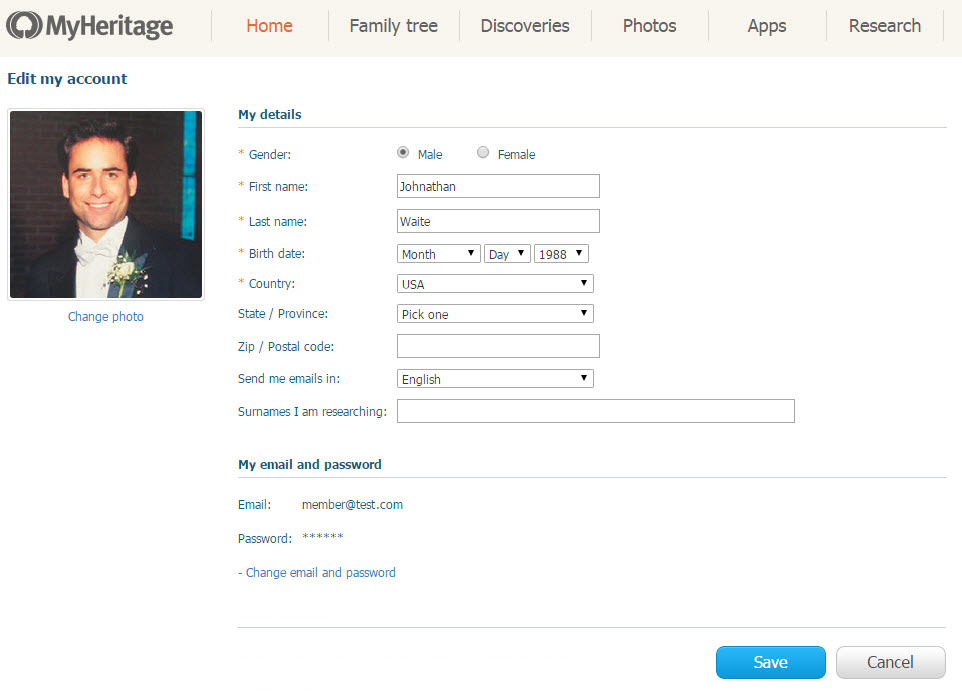Open the birth Month dropdown
This screenshot has width=962, height=696.
click(439, 254)
